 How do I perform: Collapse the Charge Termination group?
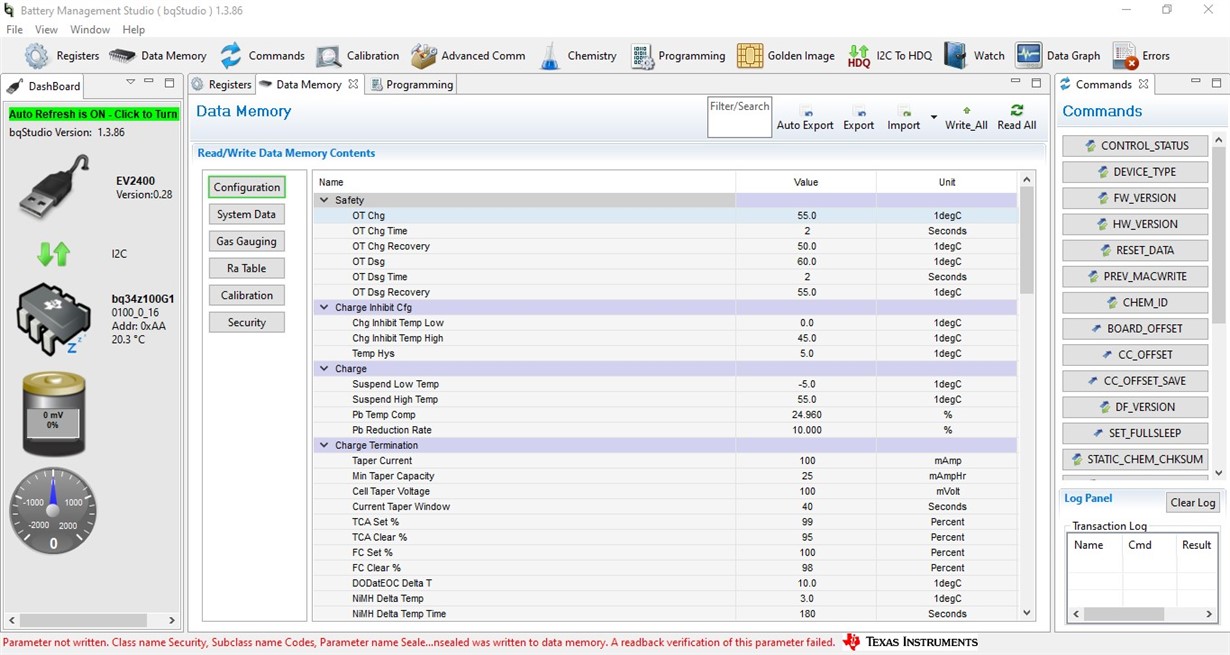(324, 446)
